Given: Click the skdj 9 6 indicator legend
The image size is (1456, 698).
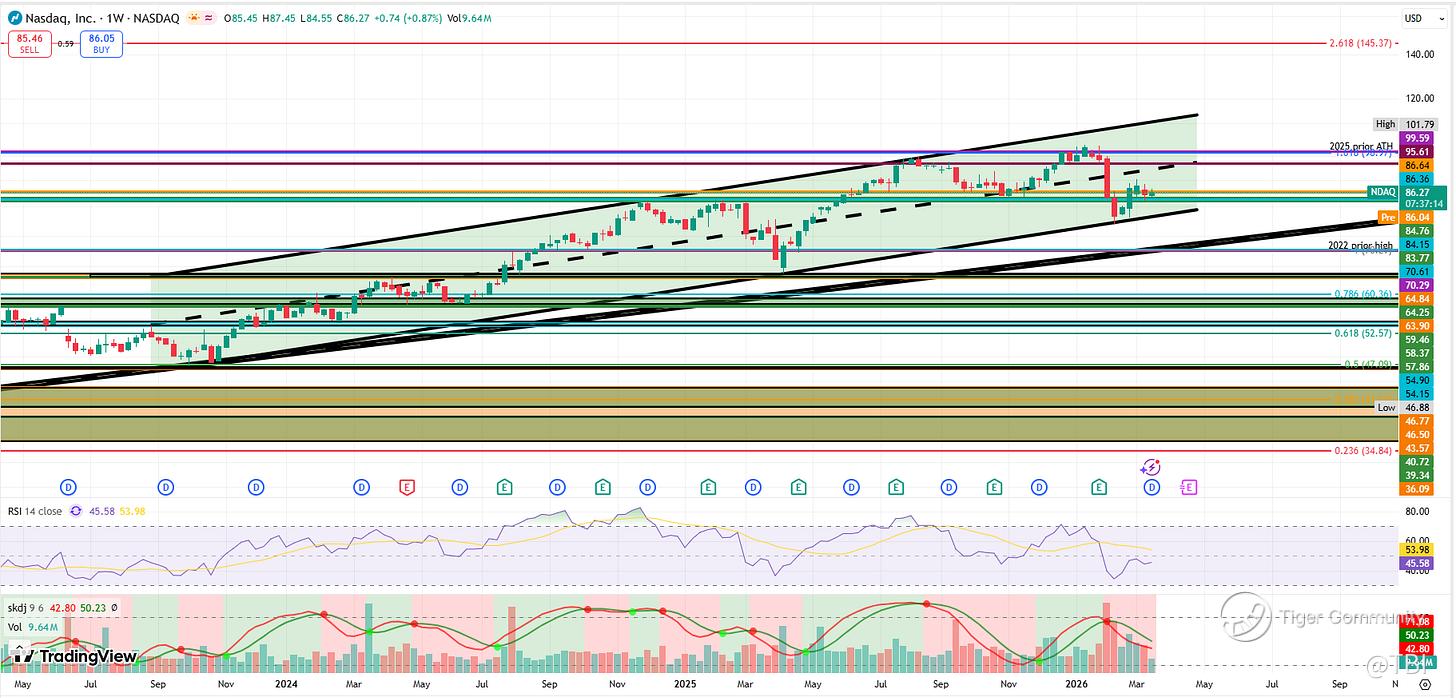Looking at the screenshot, I should point(25,607).
